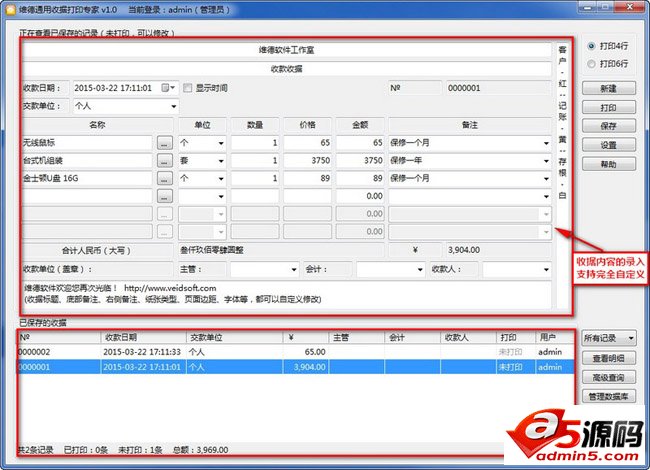Expand unit dropdown for 金士顿U盘 row
Viewport: 650px width, 470px height.
click(221, 179)
